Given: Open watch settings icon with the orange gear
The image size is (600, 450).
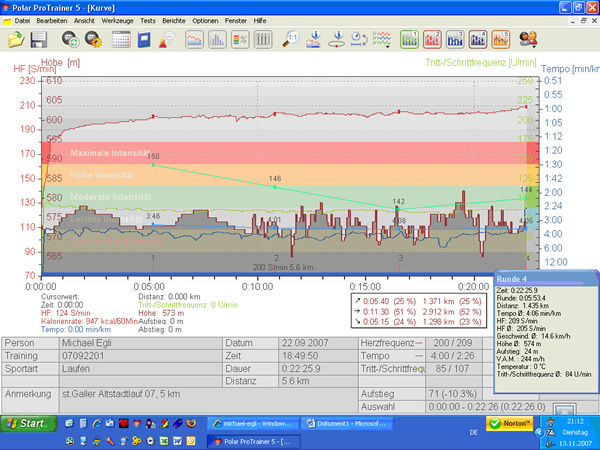Looking at the screenshot, I should [93, 39].
